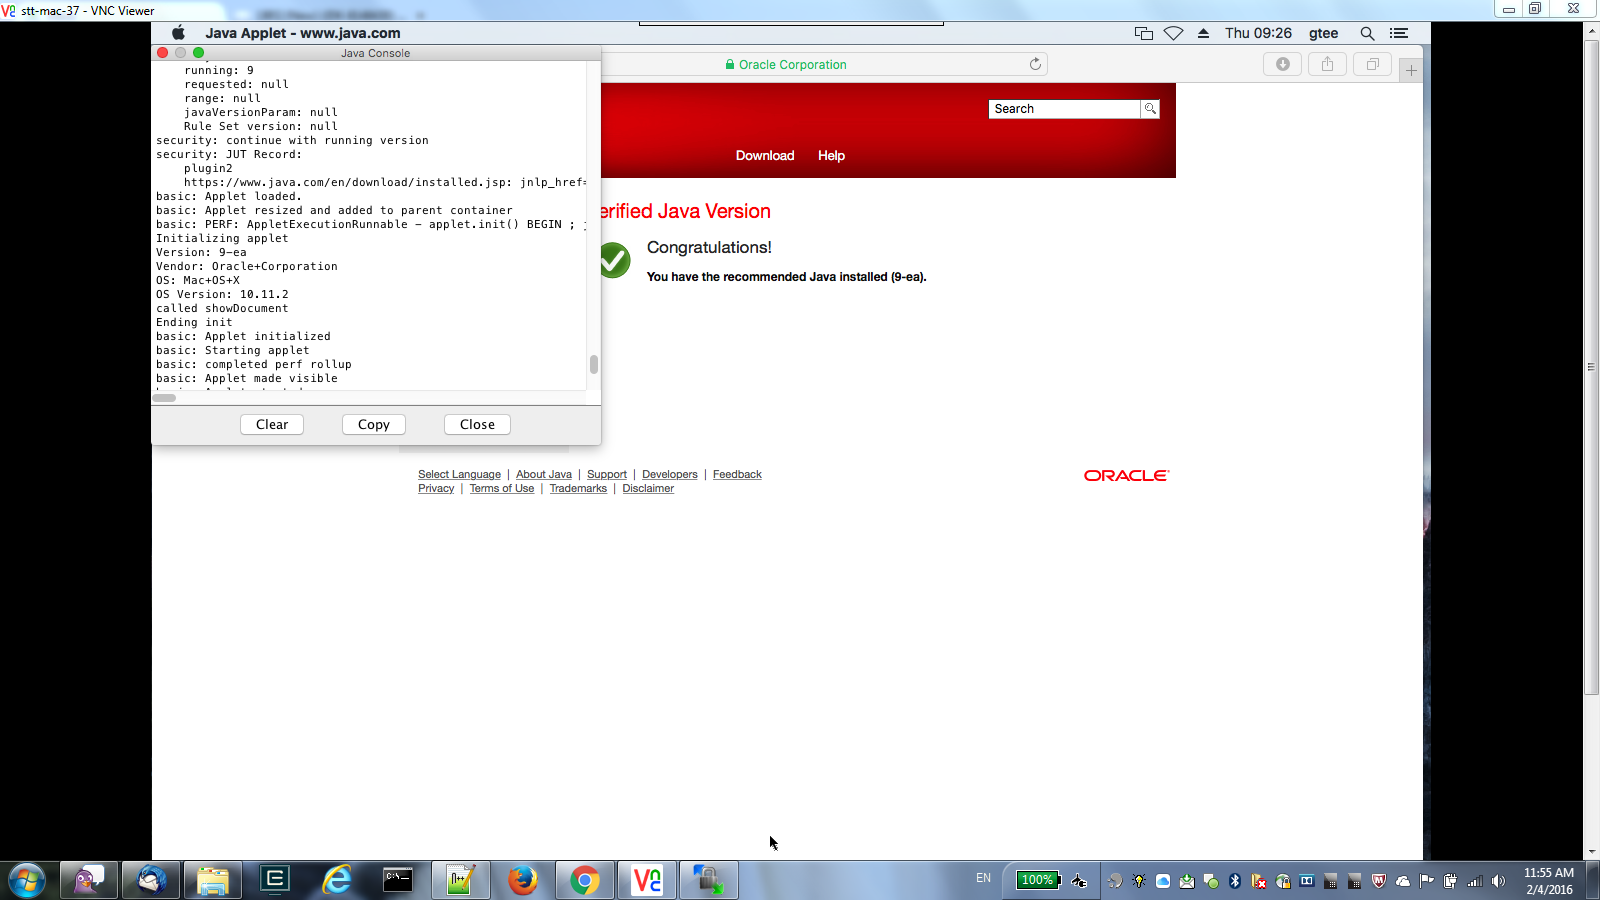Viewport: 1600px width, 900px height.
Task: Open the Download tab on java.com
Action: [765, 156]
